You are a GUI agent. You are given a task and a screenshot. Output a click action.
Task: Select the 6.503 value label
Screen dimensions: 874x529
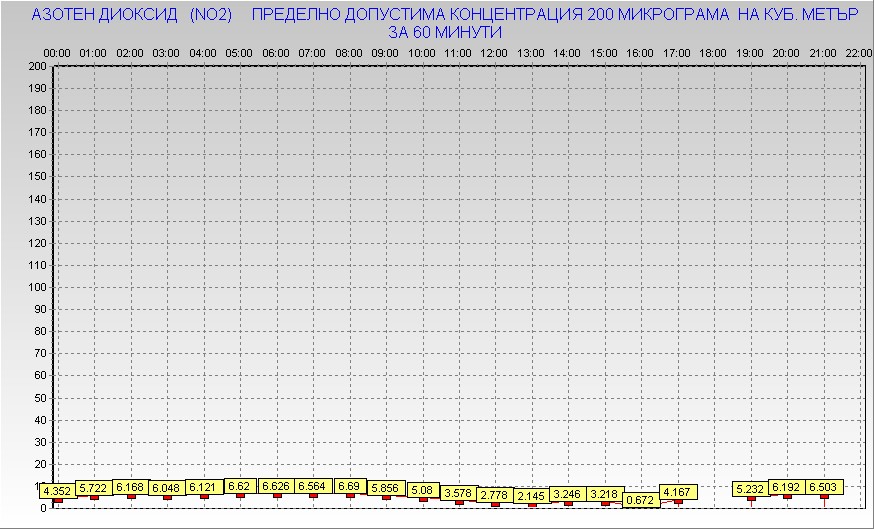tap(825, 487)
